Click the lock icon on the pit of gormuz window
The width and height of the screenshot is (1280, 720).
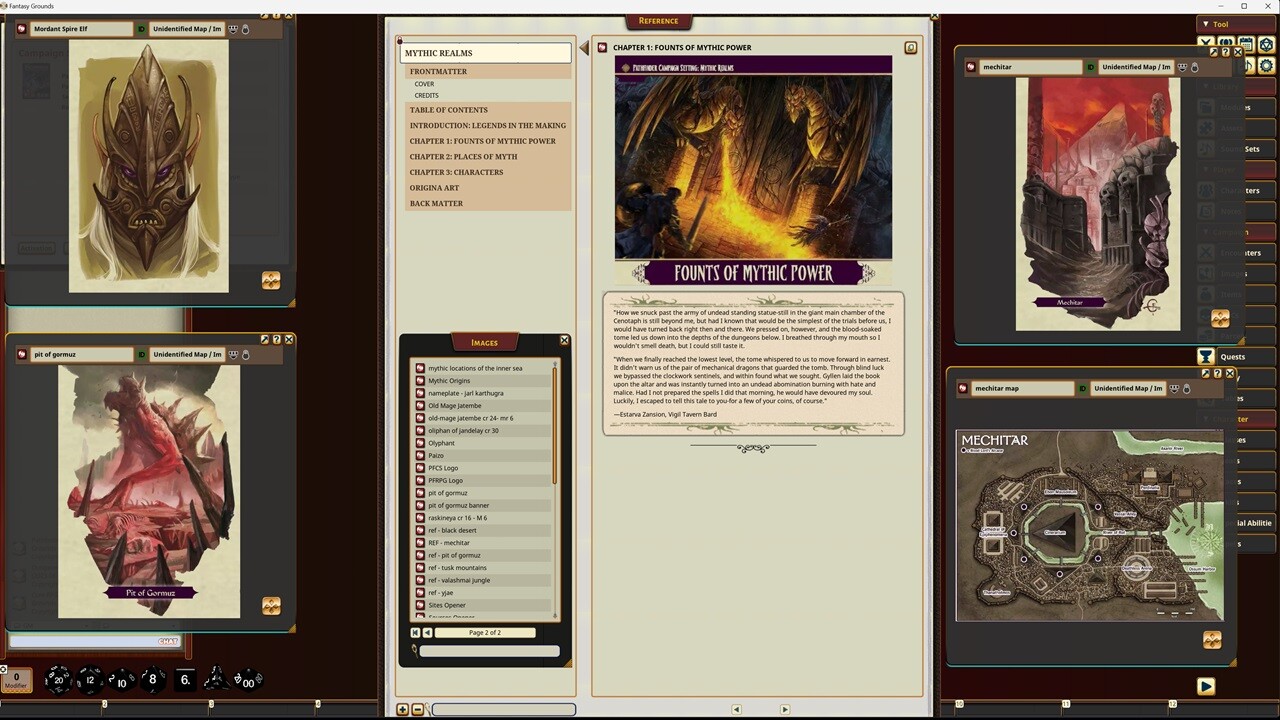coord(245,354)
